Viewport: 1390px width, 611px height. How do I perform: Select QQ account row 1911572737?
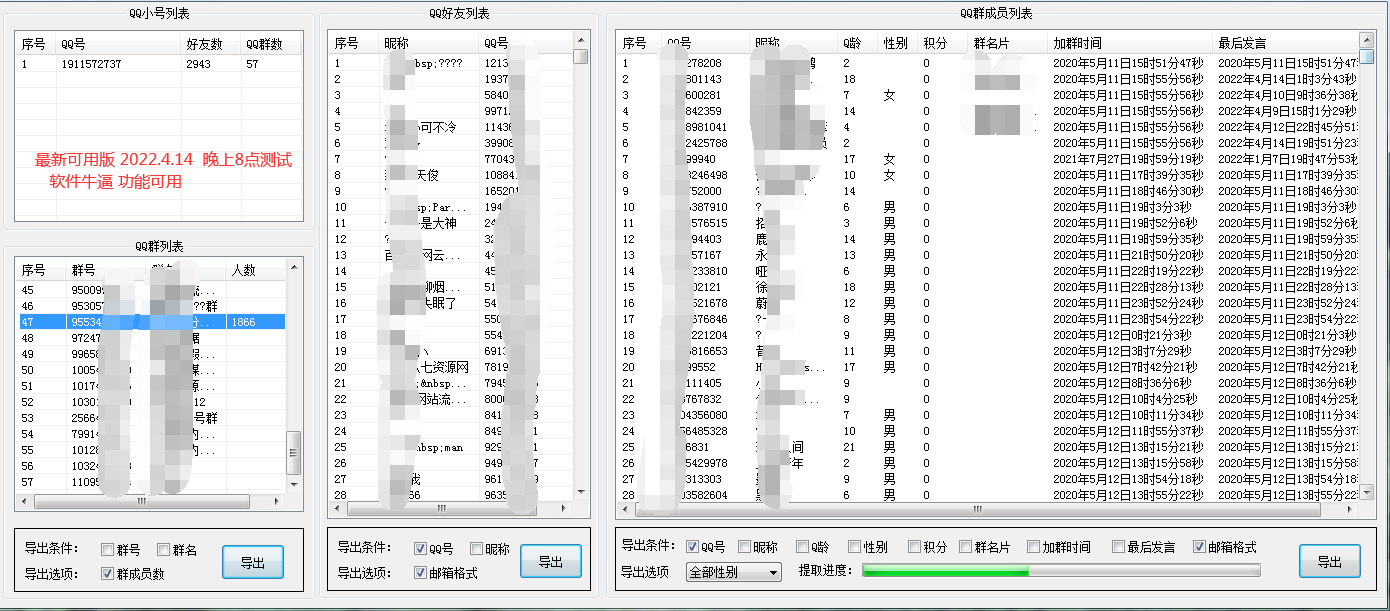(x=90, y=64)
